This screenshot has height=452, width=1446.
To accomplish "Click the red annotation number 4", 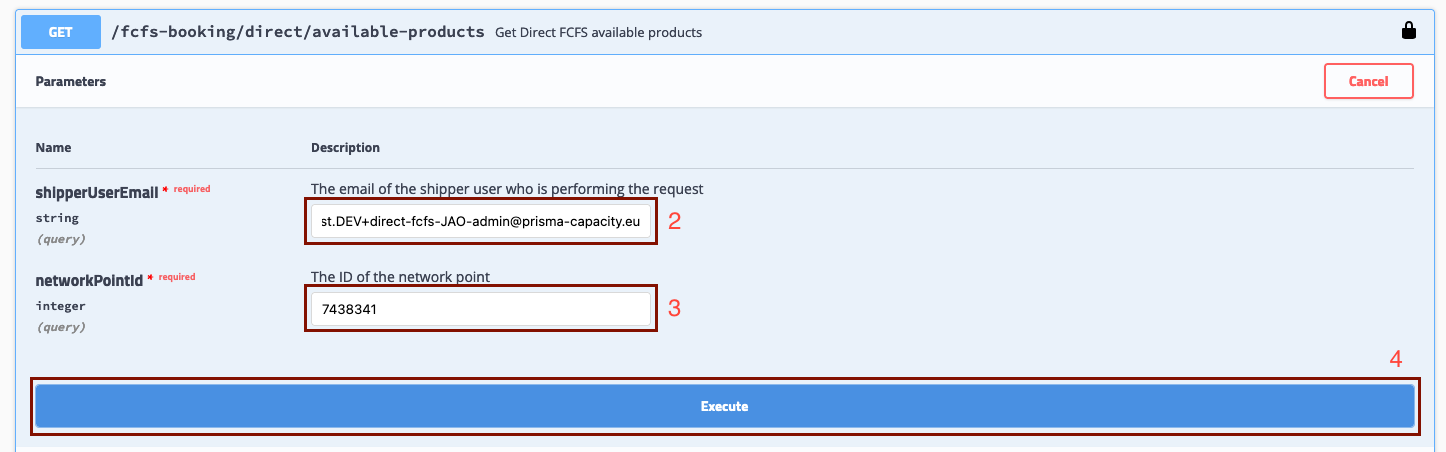I will (x=1396, y=360).
